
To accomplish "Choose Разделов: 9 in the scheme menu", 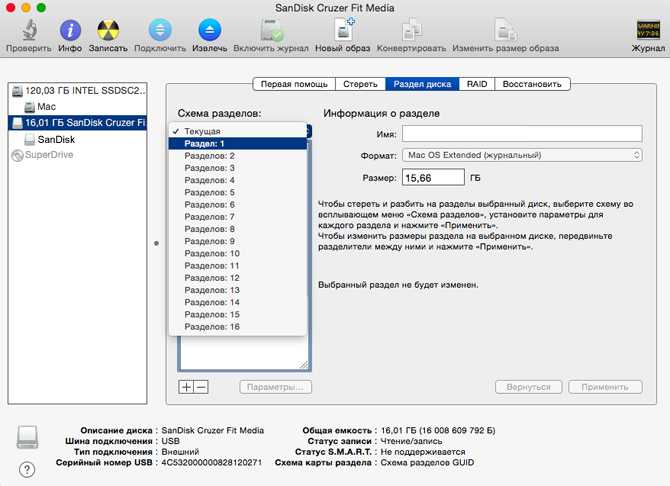I will [238, 241].
